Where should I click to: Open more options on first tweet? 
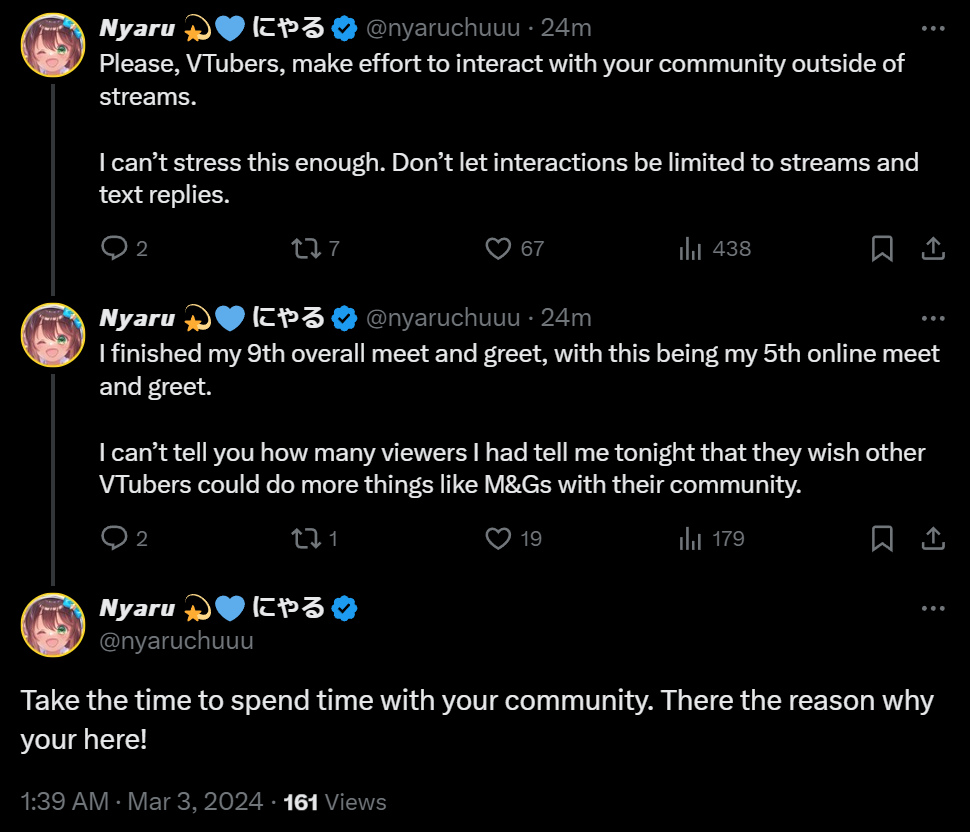coord(932,29)
